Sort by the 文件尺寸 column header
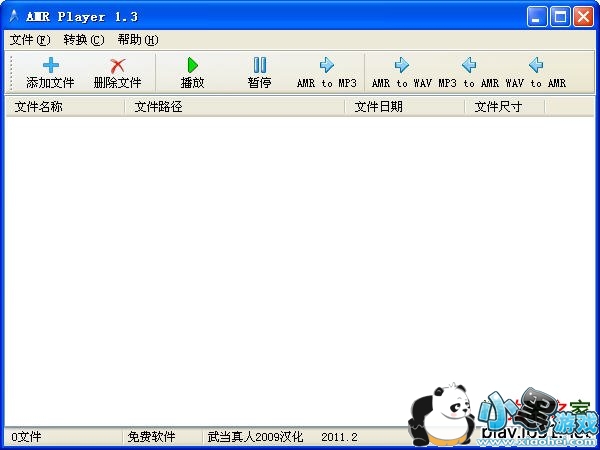 (505, 107)
